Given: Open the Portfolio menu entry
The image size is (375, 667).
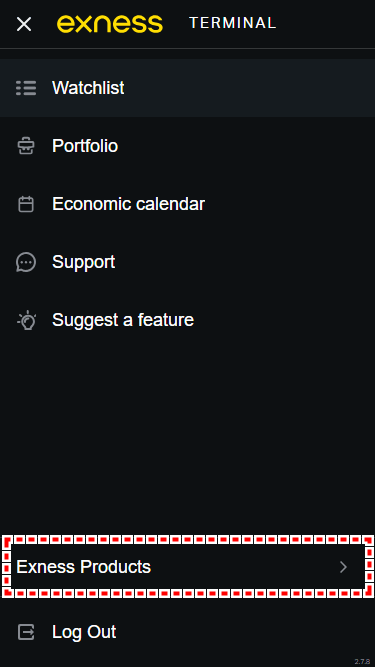Looking at the screenshot, I should point(85,146).
